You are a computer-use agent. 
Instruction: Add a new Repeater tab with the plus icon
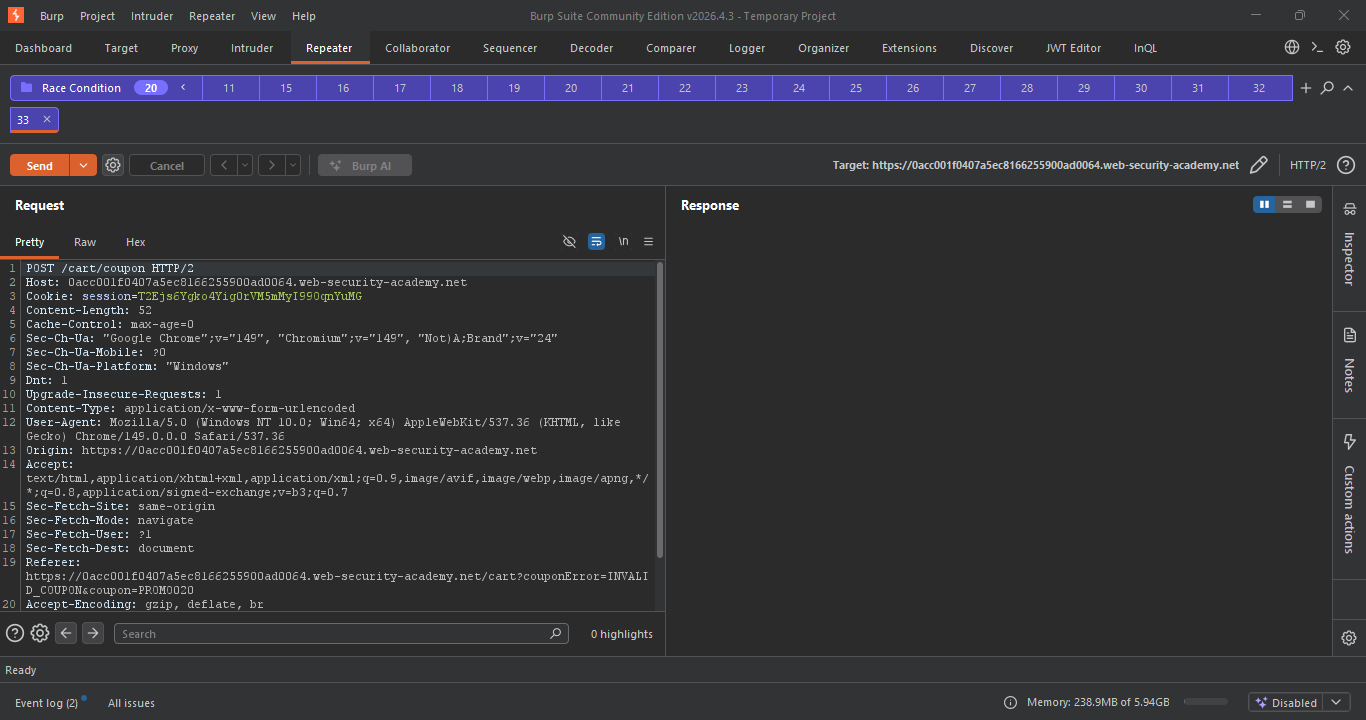pos(1305,88)
